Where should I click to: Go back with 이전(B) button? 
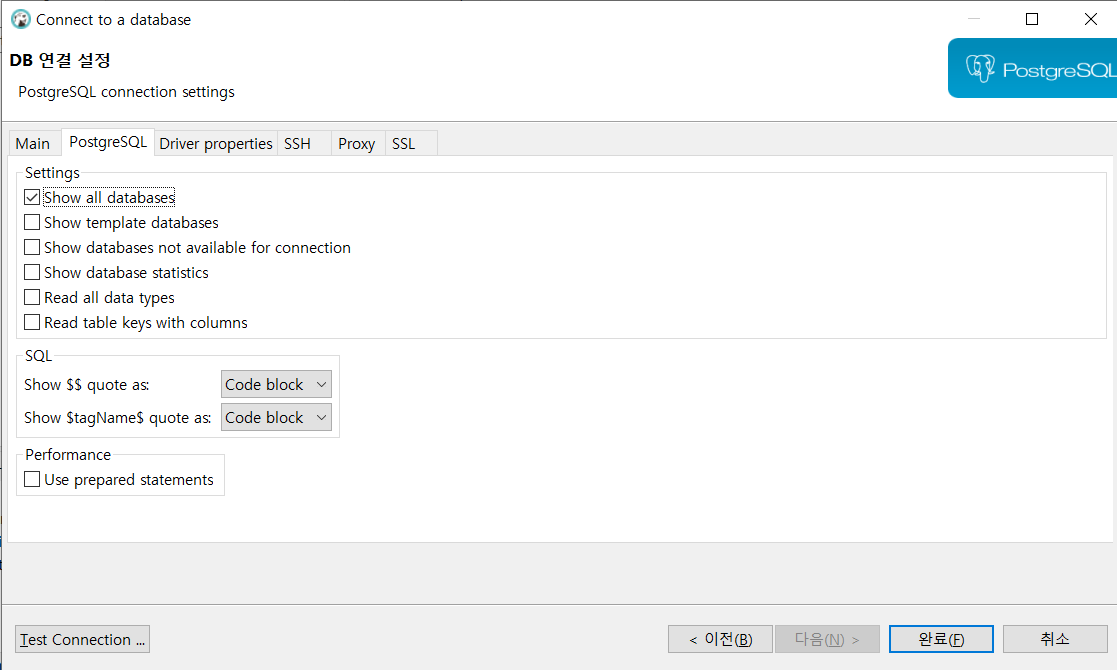(720, 639)
